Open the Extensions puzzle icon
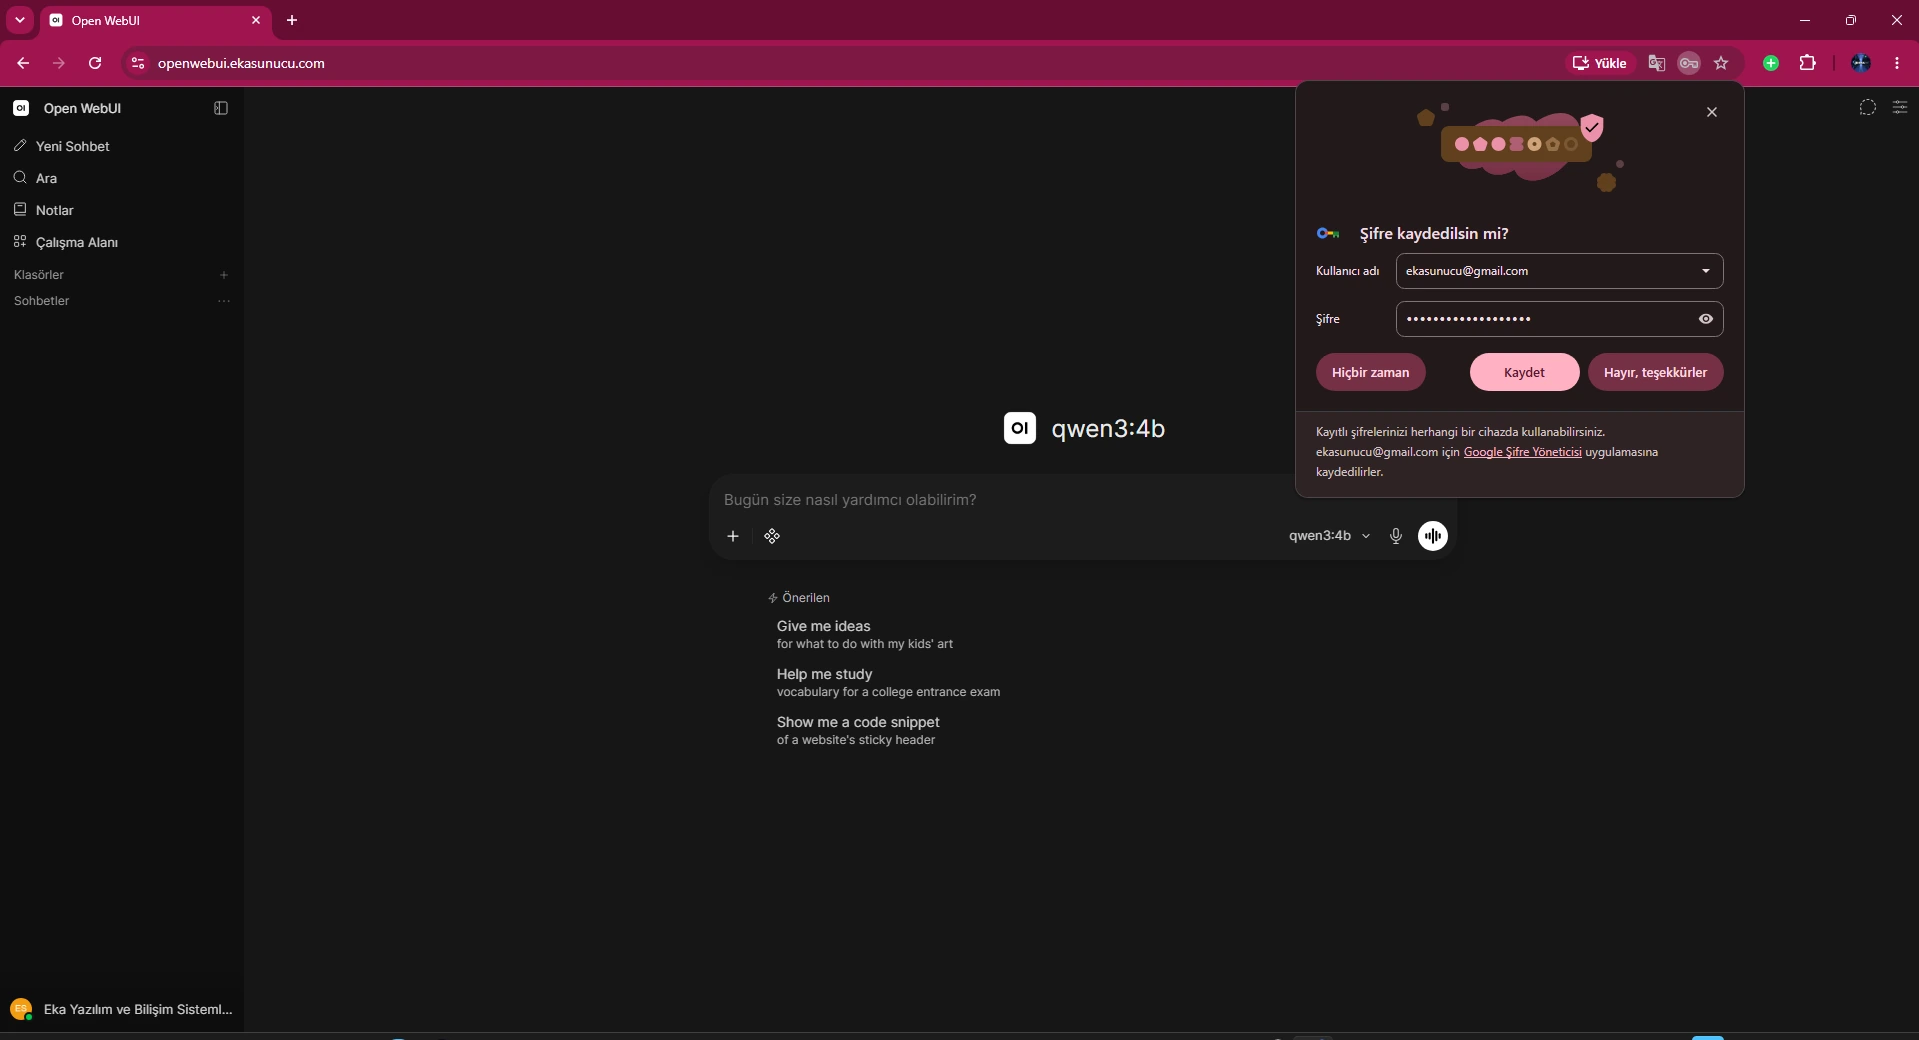Screen dimensions: 1919x1040 tap(1807, 63)
